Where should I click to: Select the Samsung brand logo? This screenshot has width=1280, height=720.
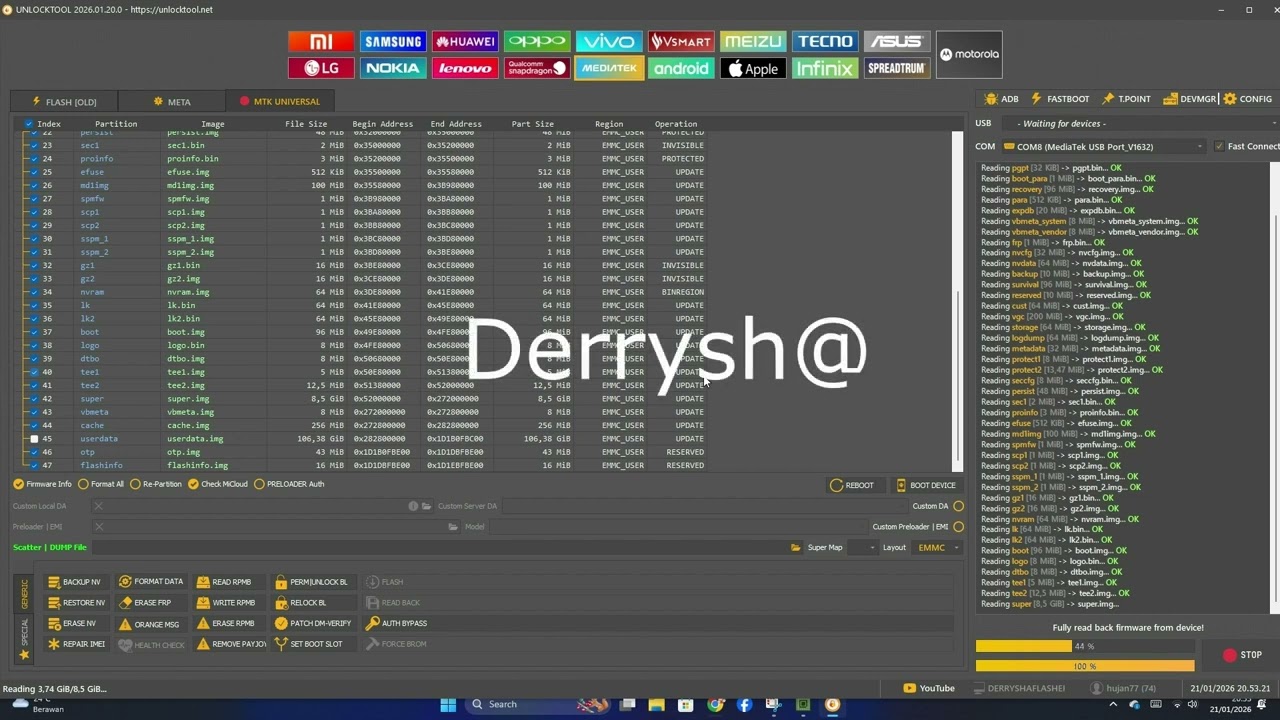[x=393, y=41]
